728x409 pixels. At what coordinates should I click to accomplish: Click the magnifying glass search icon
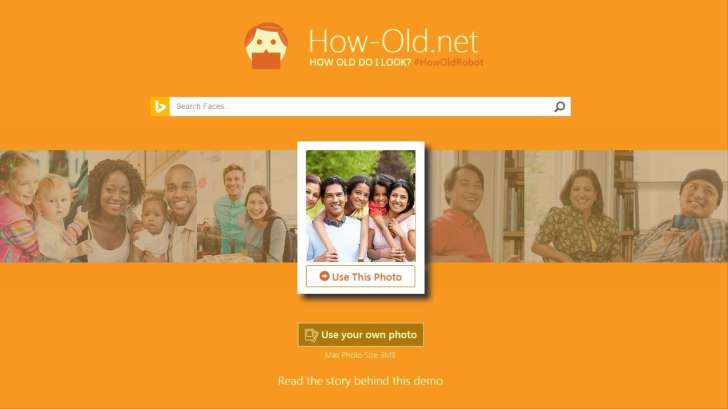pyautogui.click(x=560, y=107)
